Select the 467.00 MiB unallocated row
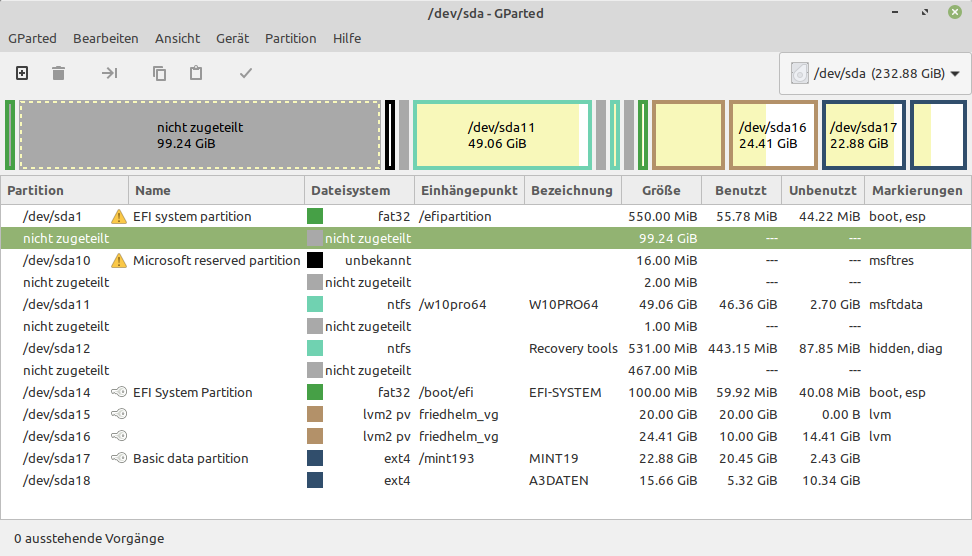972x556 pixels. click(x=486, y=370)
